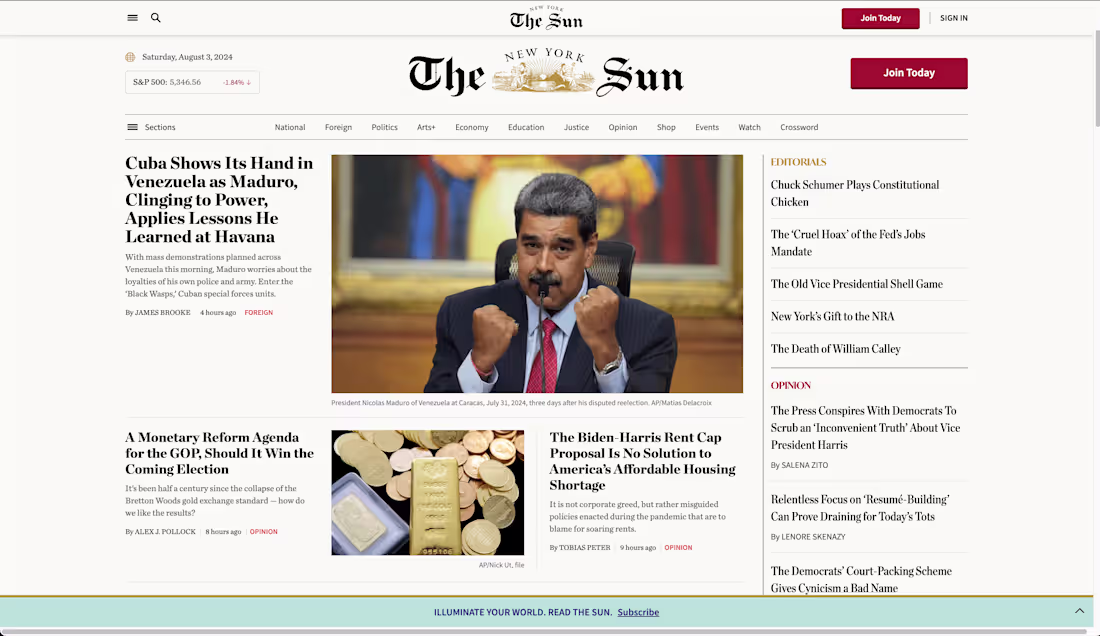Screen dimensions: 1100x636
Task: Open 'The Death of William Calley' editorial
Action: click(835, 348)
